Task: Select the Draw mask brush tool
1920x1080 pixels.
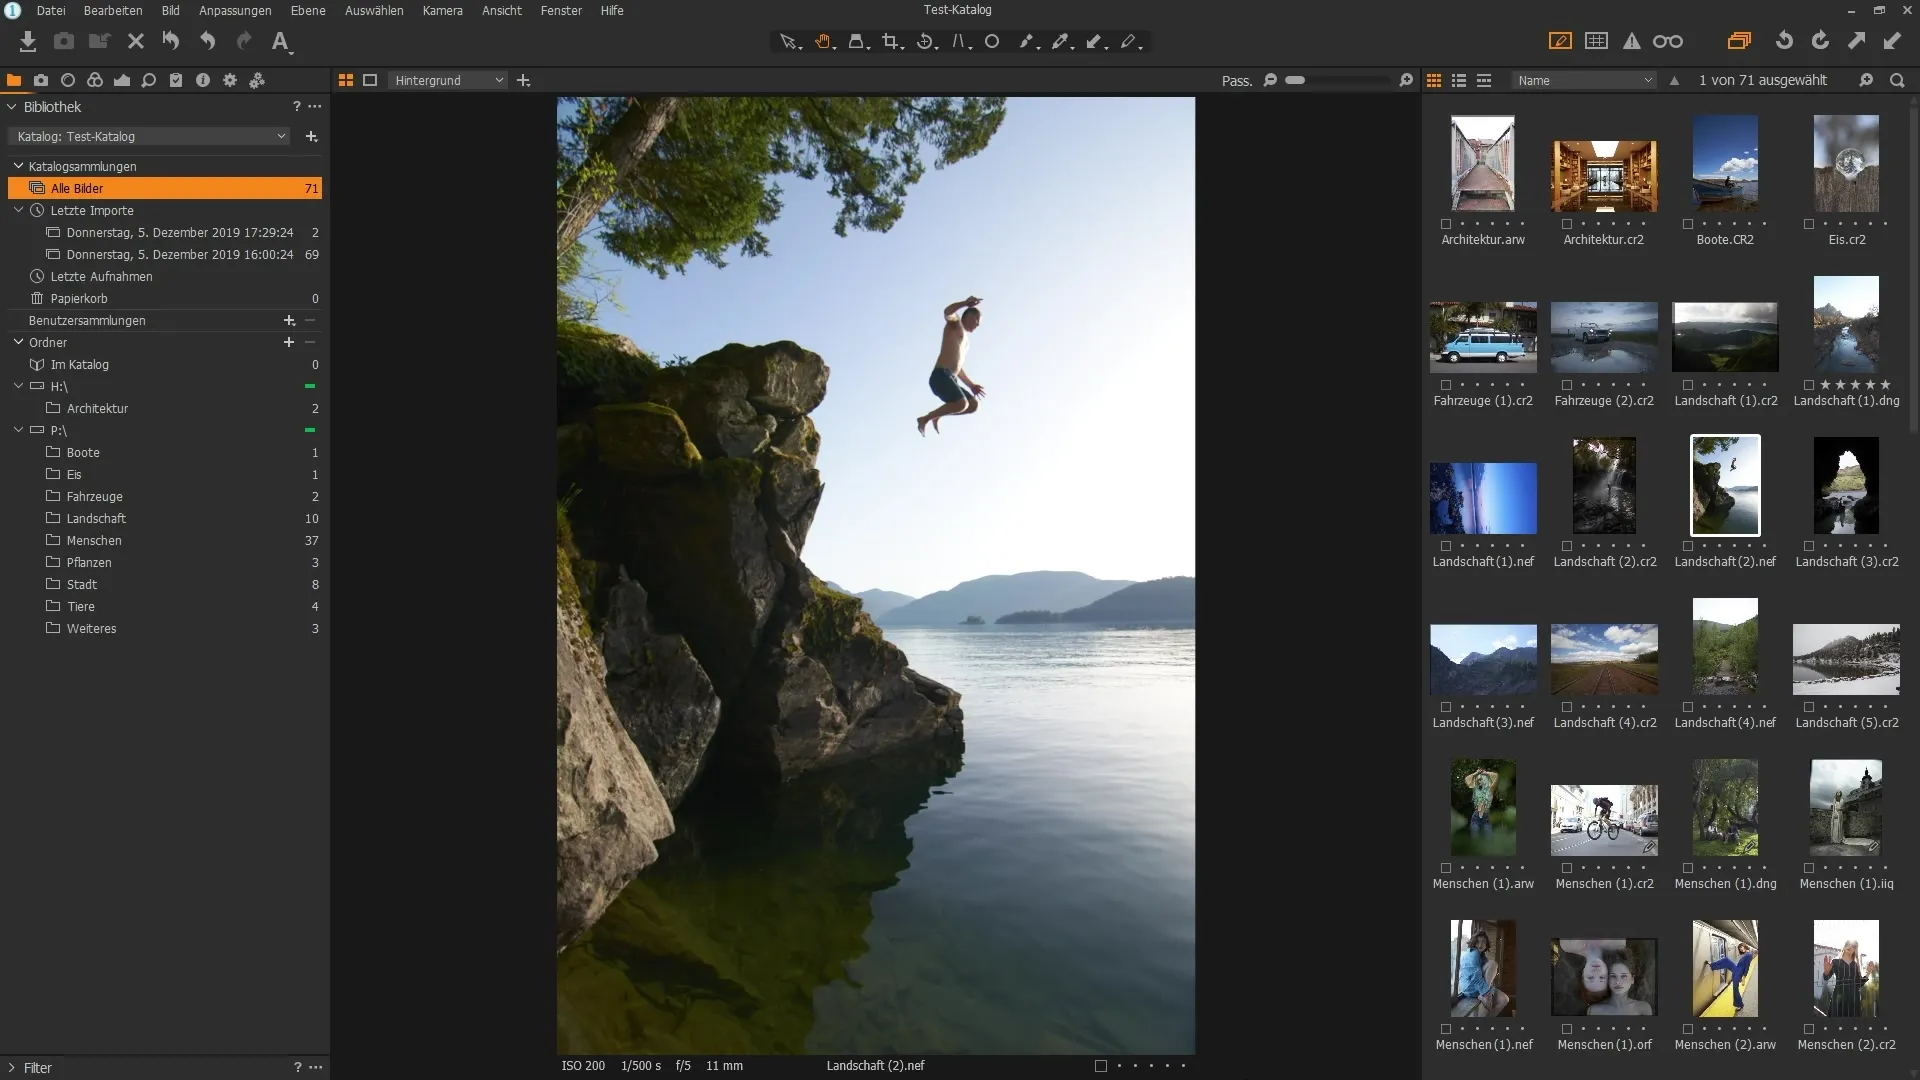Action: 1028,42
